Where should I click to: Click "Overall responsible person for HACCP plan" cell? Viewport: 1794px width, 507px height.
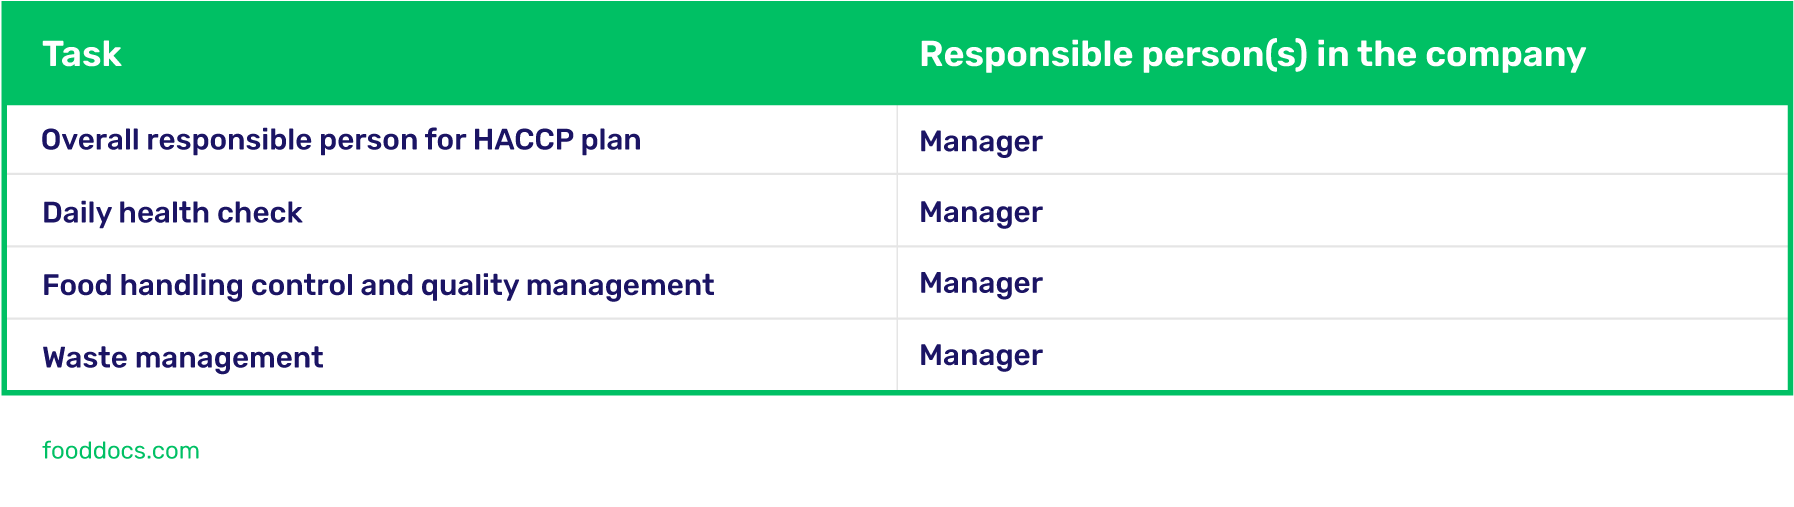pos(341,140)
